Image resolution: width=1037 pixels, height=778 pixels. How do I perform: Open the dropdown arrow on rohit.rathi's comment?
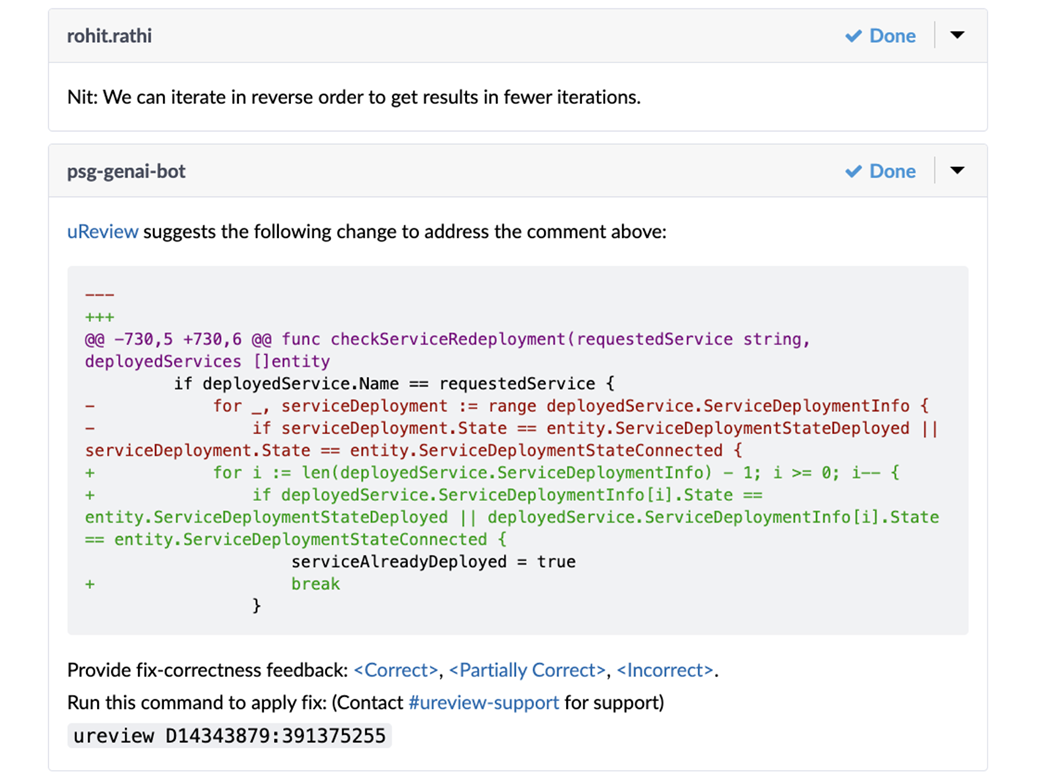point(957,35)
